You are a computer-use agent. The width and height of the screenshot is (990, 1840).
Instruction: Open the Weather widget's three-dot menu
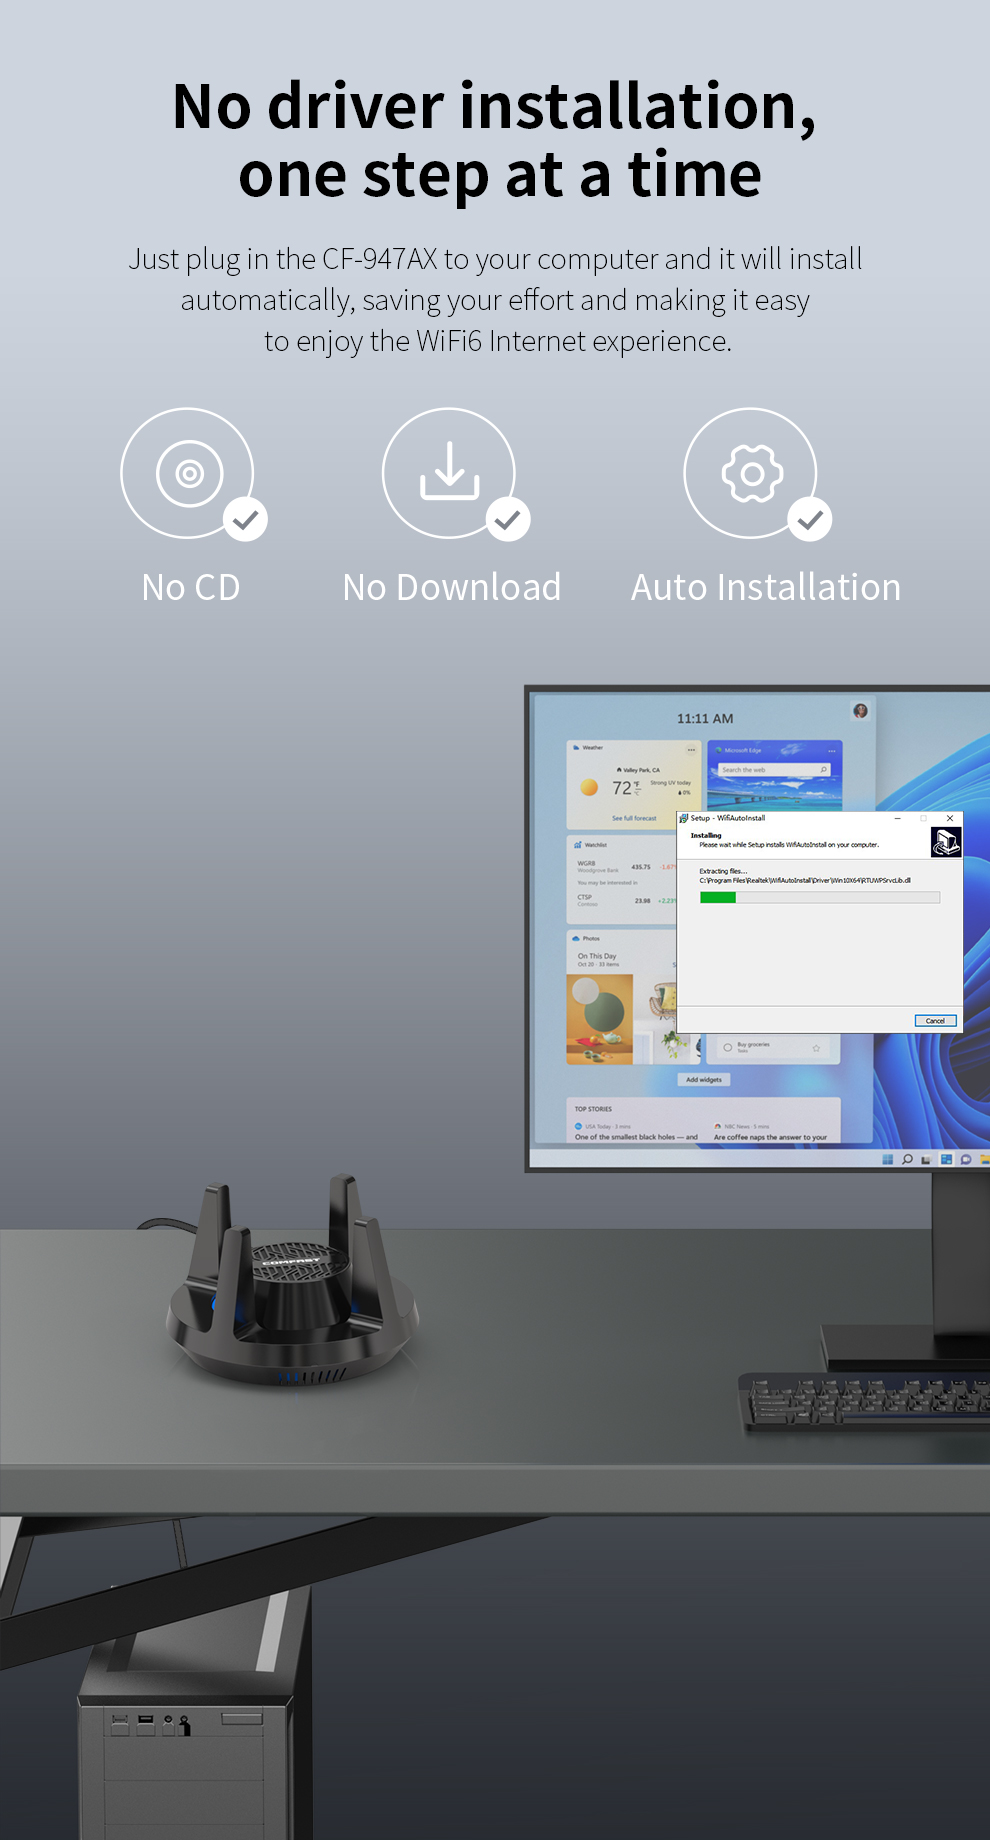tap(691, 749)
